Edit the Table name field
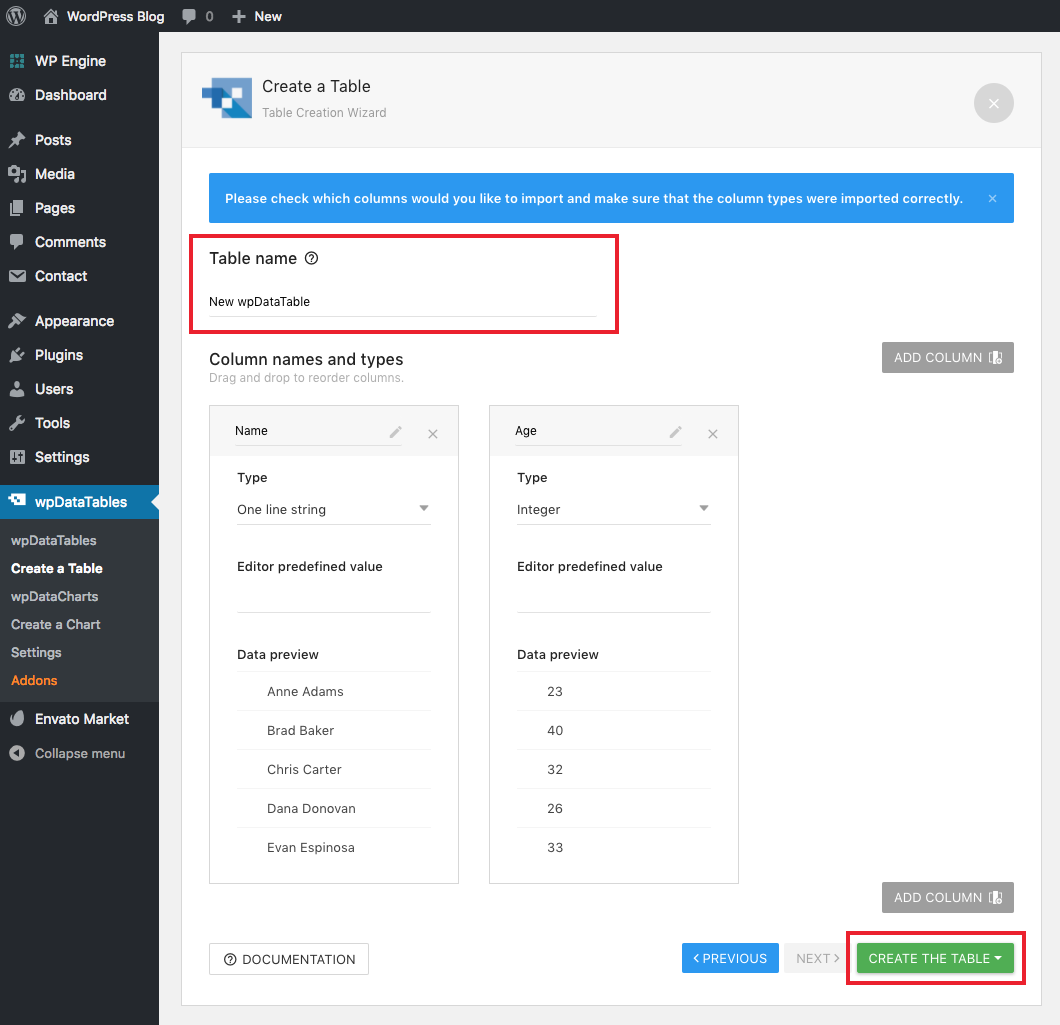This screenshot has width=1060, height=1025. pyautogui.click(x=402, y=302)
